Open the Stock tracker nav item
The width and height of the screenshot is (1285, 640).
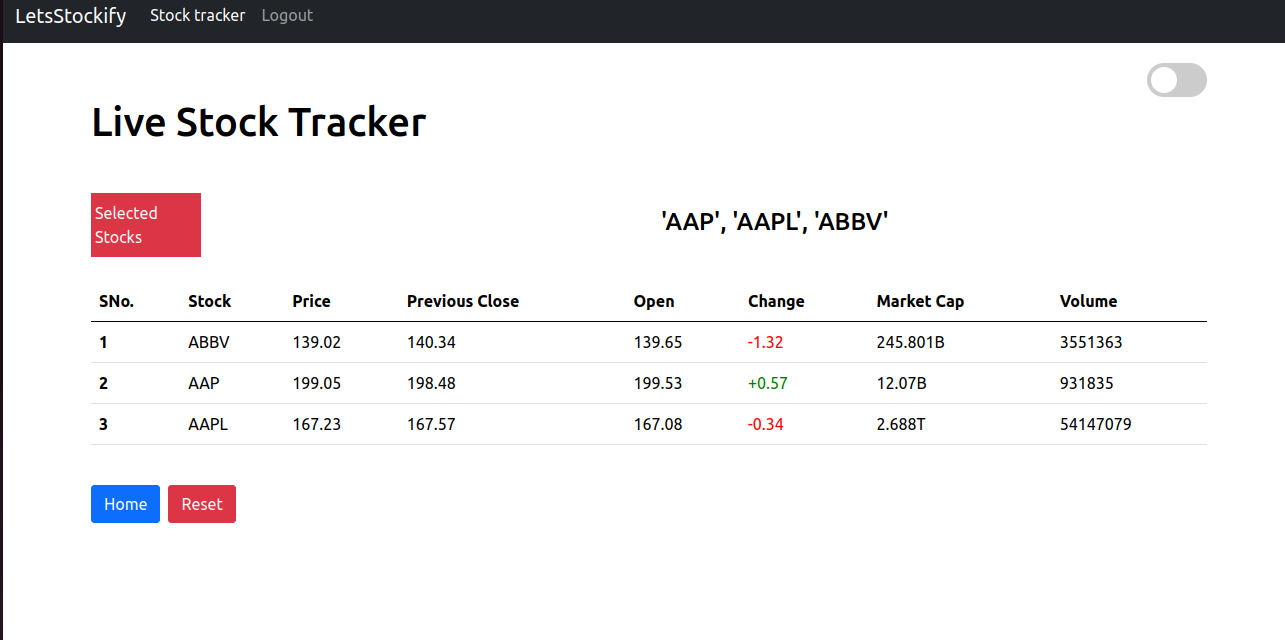[197, 15]
